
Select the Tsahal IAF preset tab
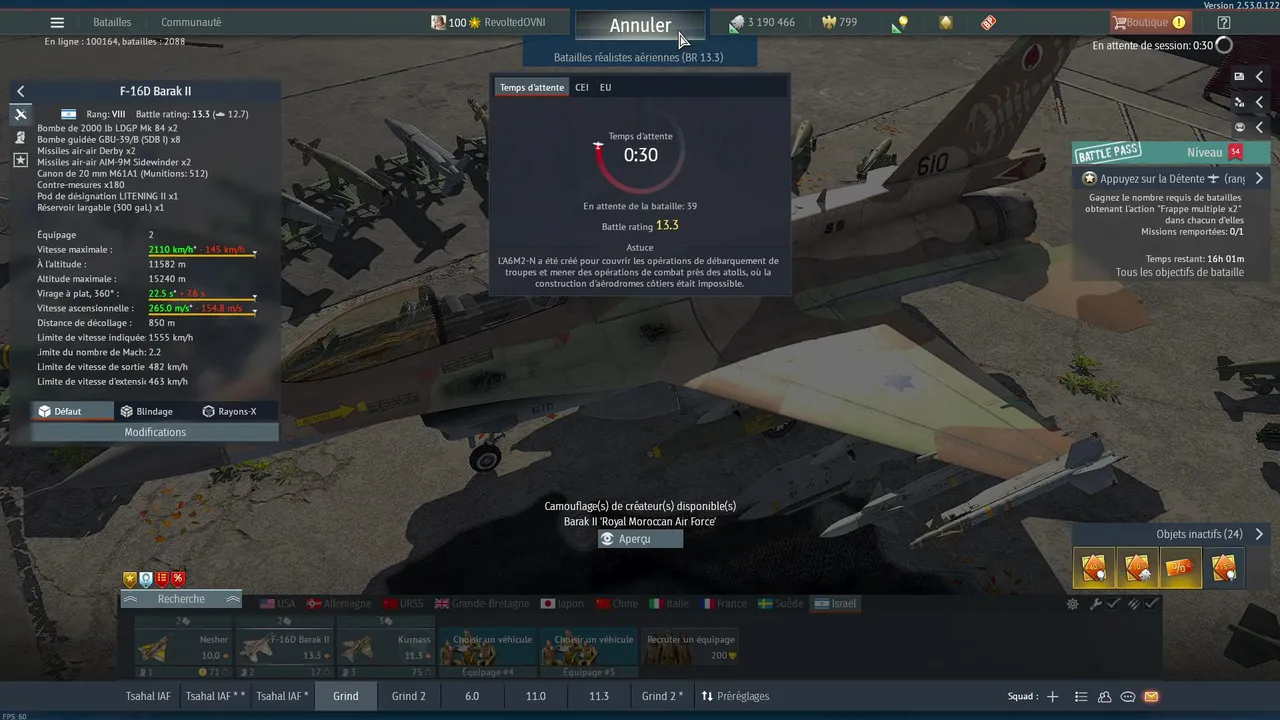tap(148, 696)
